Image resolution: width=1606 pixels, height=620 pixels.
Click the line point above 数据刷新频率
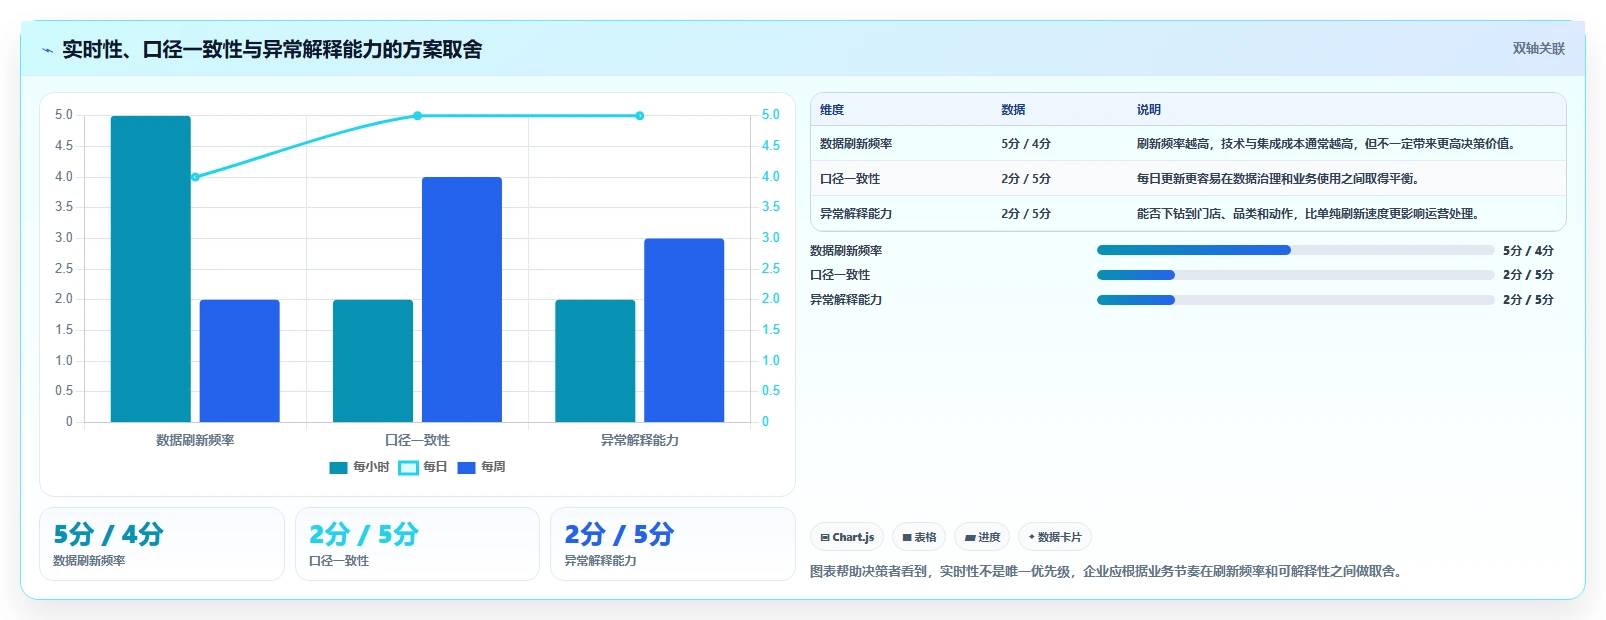tap(195, 177)
